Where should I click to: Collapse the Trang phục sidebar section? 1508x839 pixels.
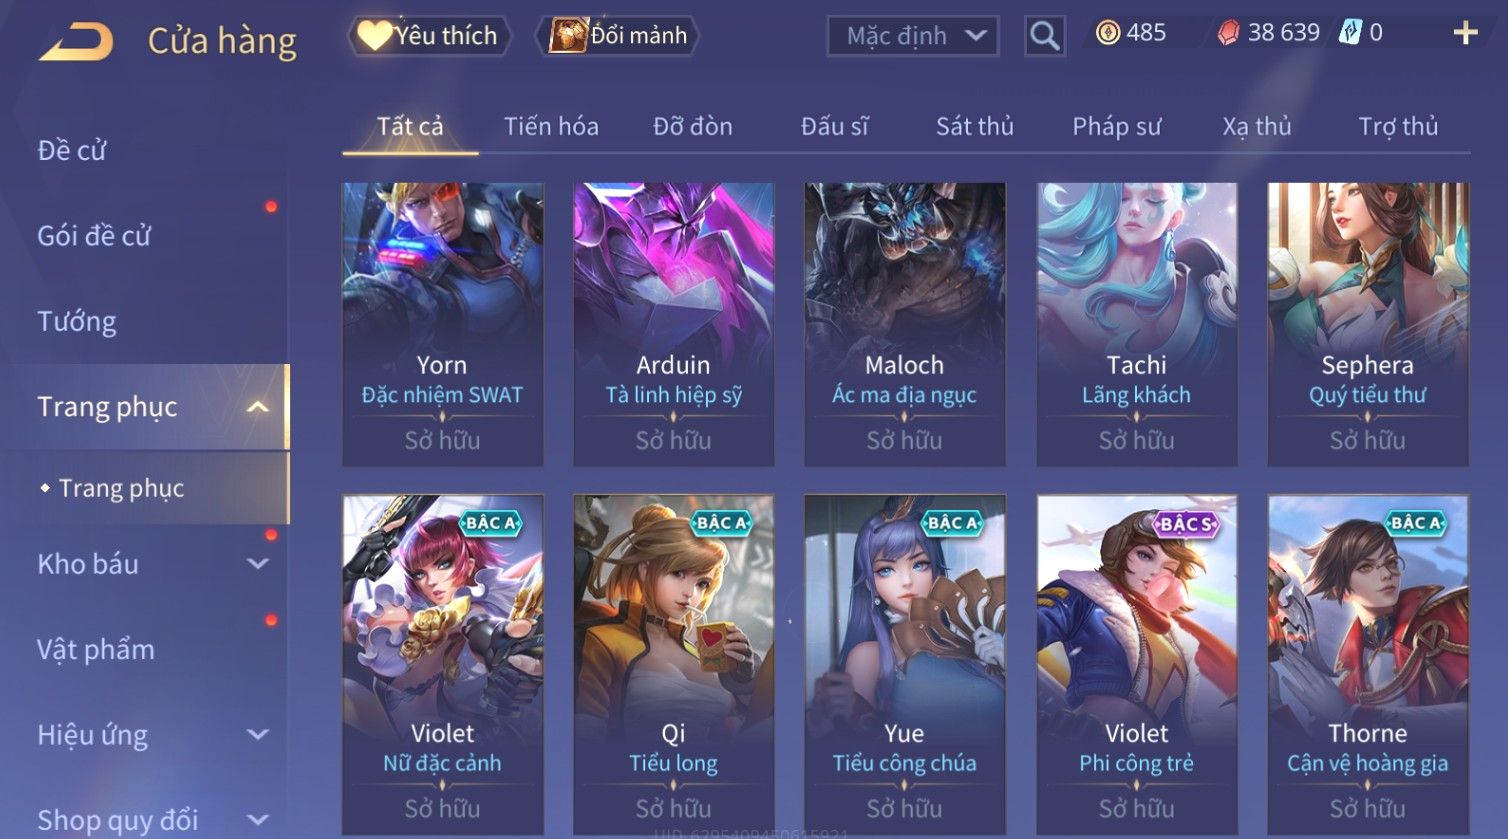[257, 407]
